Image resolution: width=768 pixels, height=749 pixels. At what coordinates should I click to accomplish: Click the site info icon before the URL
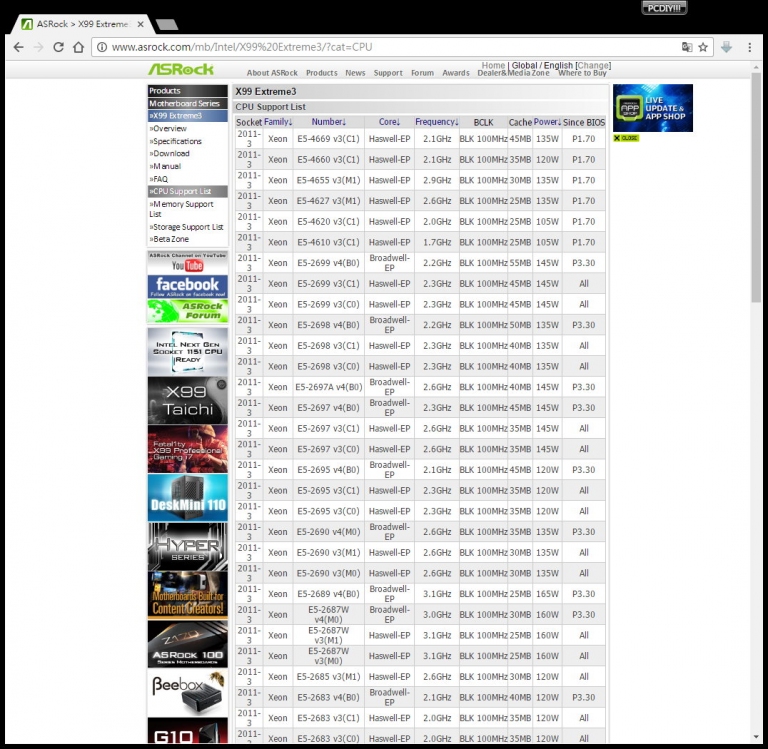pyautogui.click(x=101, y=47)
